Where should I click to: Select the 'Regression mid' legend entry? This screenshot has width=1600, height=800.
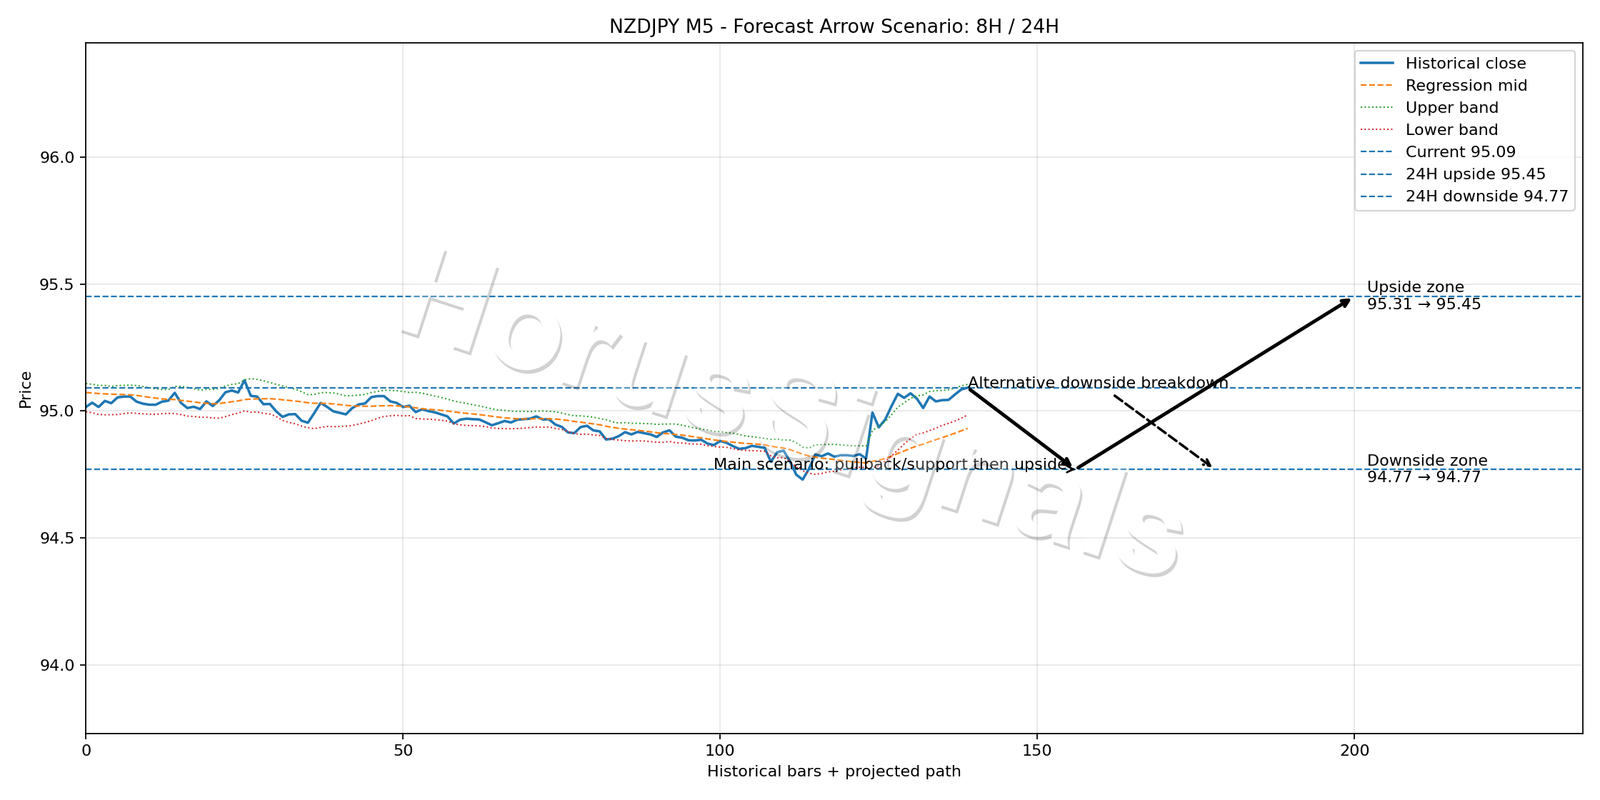pyautogui.click(x=1443, y=85)
